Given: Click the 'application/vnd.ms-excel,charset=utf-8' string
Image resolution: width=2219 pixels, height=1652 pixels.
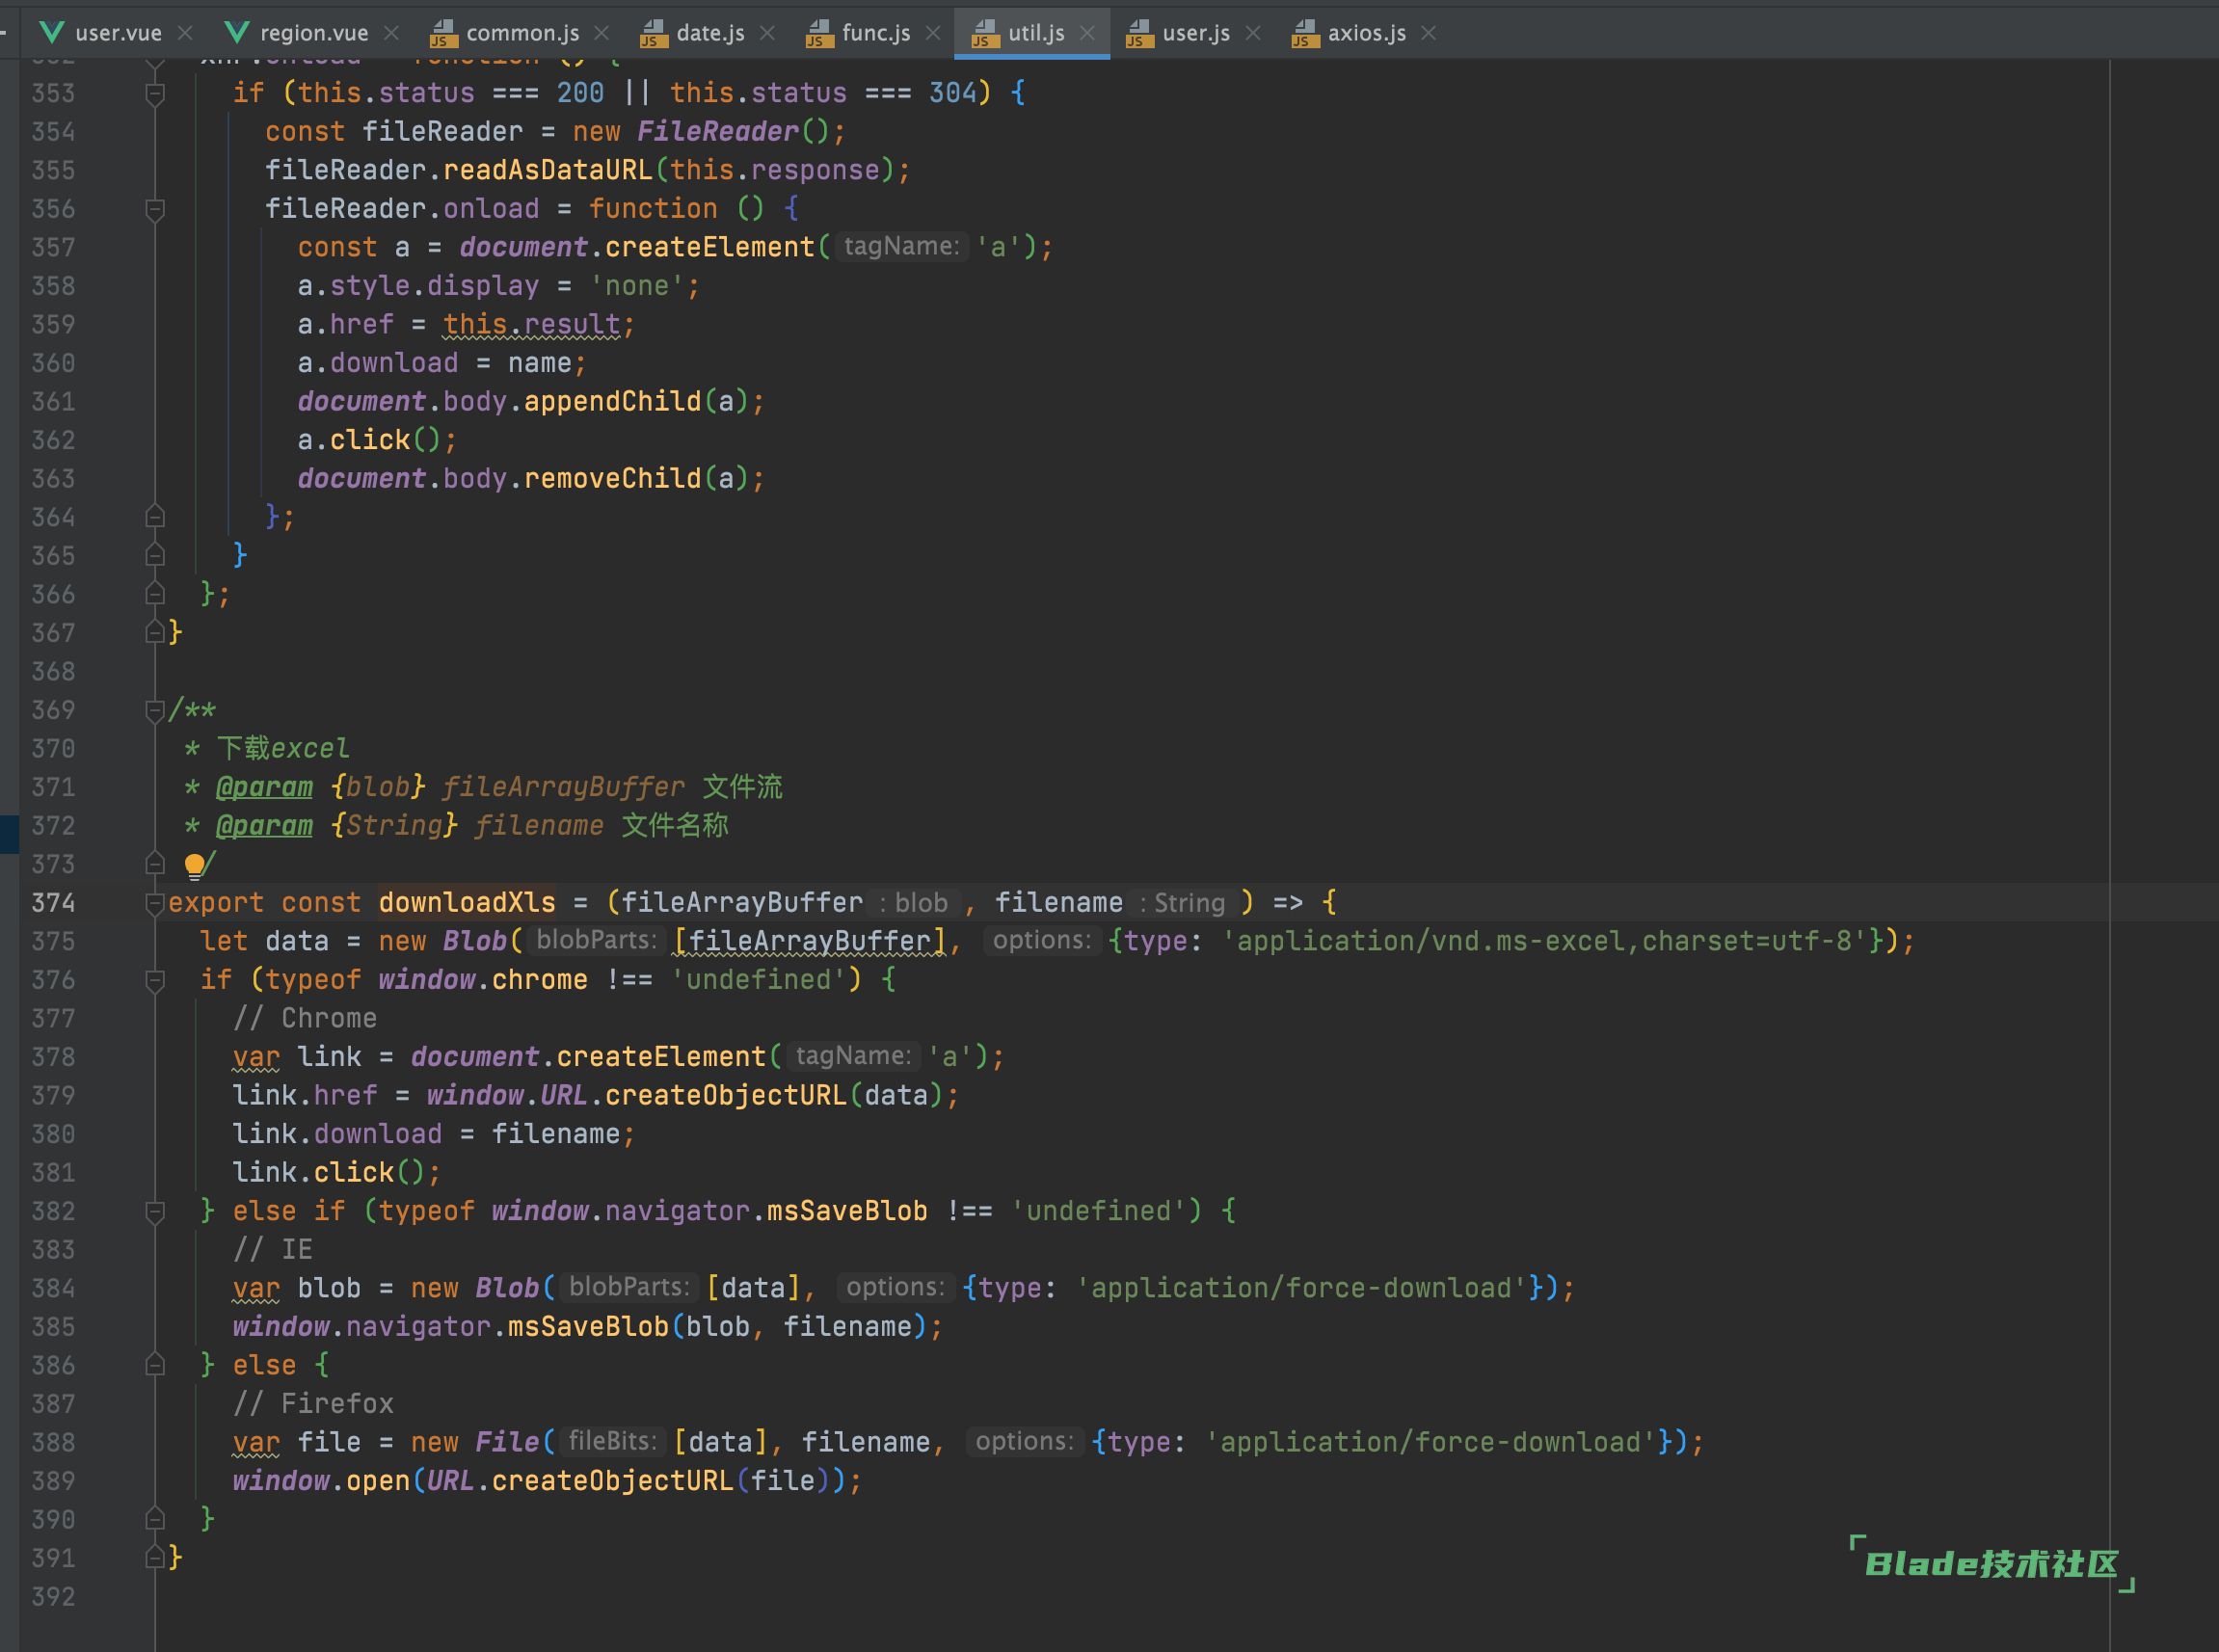Looking at the screenshot, I should pos(1545,941).
